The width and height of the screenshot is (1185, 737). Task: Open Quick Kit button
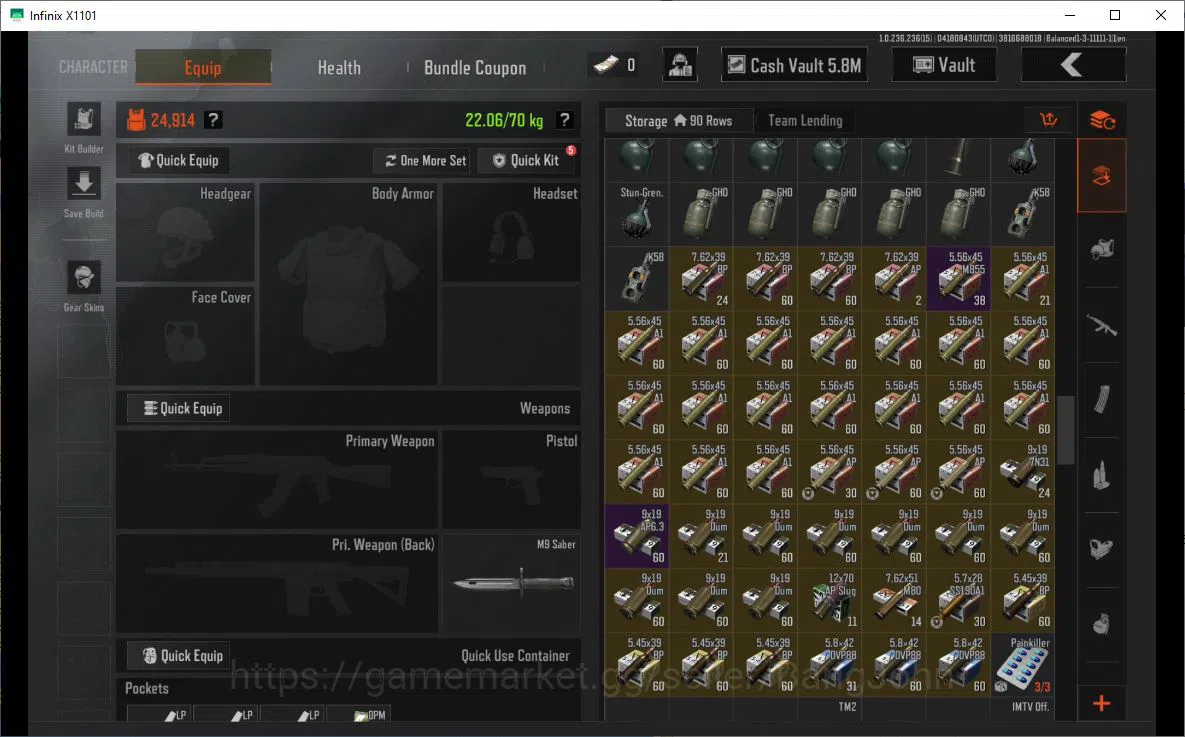pos(526,160)
